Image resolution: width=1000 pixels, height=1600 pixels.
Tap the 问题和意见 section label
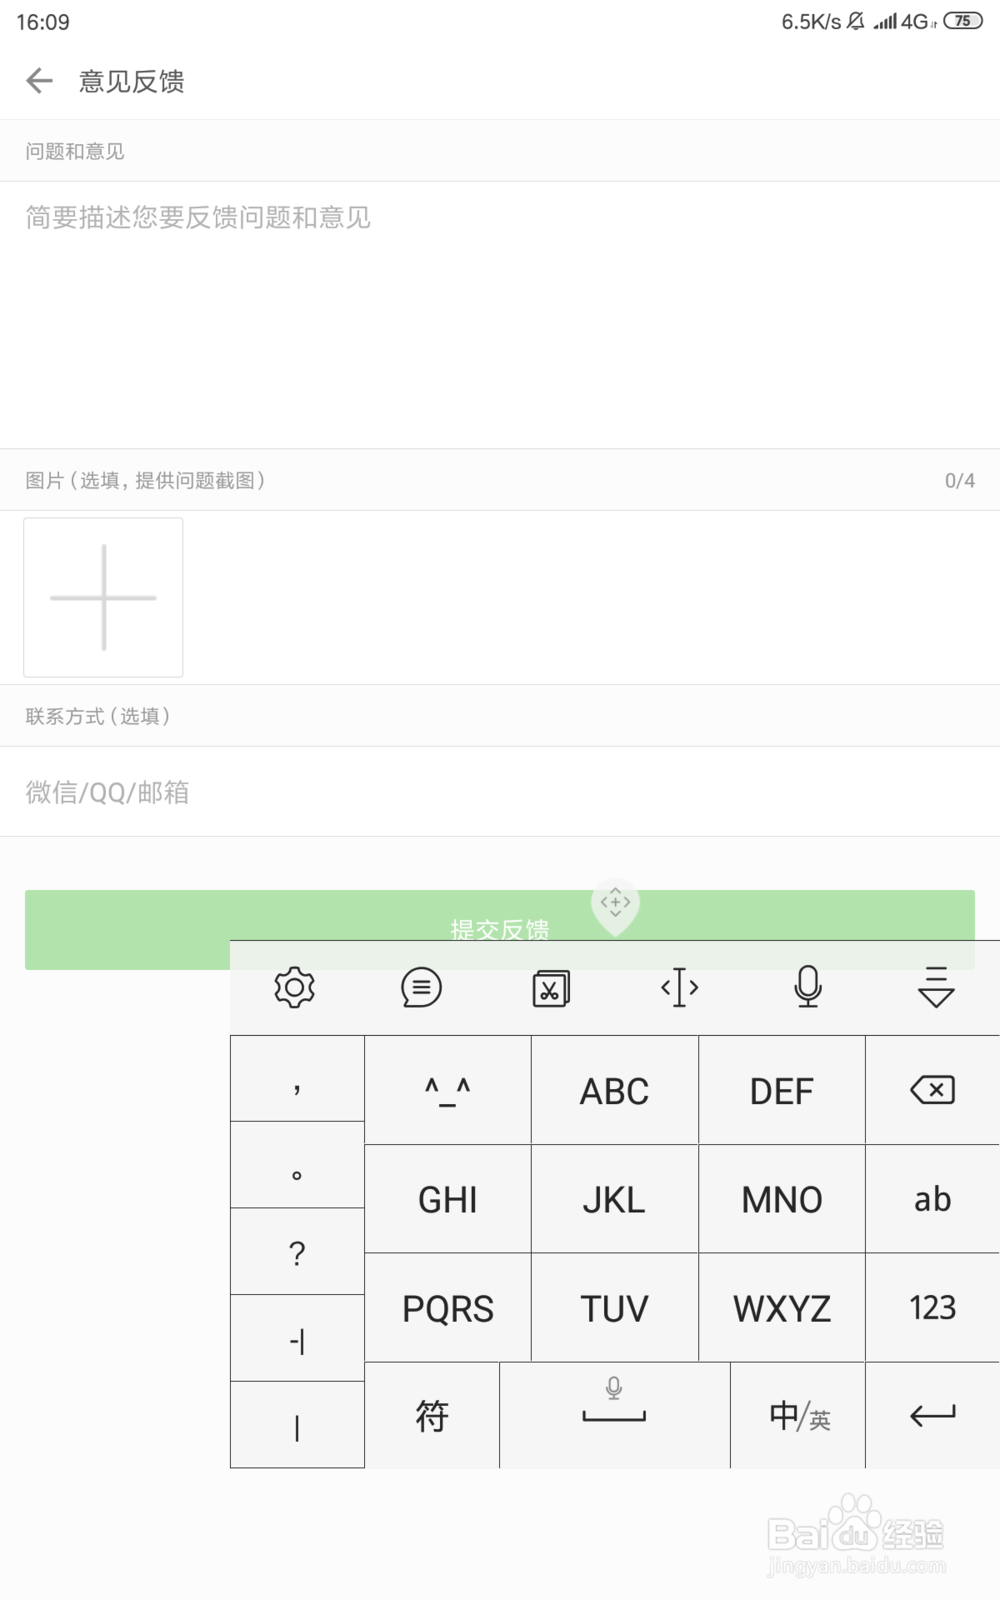click(x=75, y=151)
